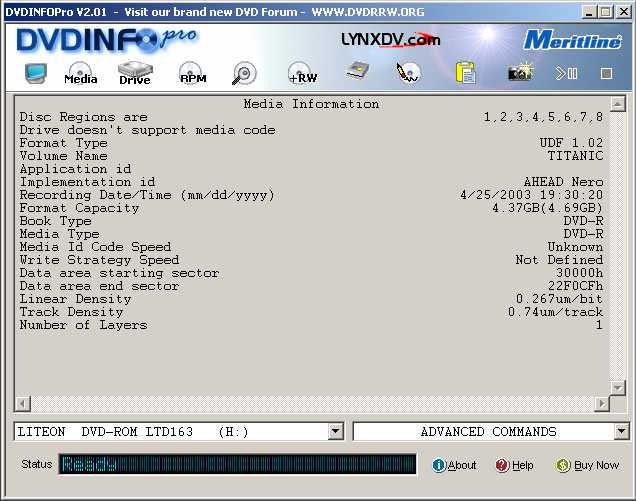Click the vertical scrollbar up arrow
This screenshot has width=636, height=501.
point(617,104)
